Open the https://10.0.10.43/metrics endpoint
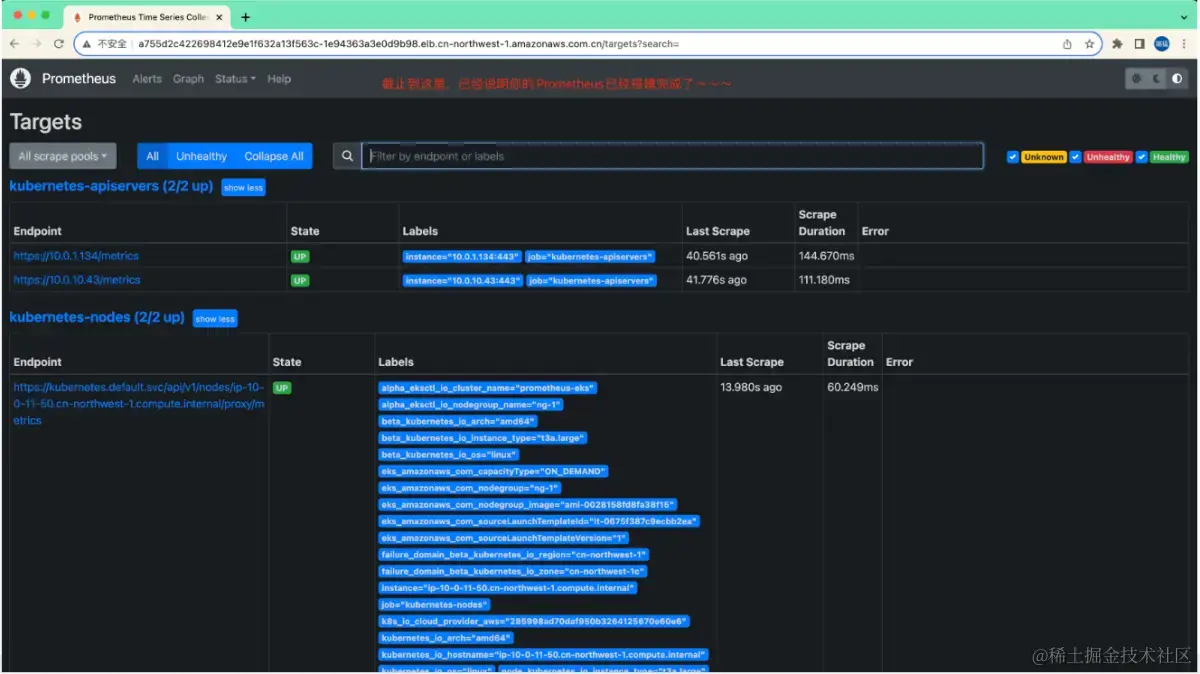 tap(77, 280)
